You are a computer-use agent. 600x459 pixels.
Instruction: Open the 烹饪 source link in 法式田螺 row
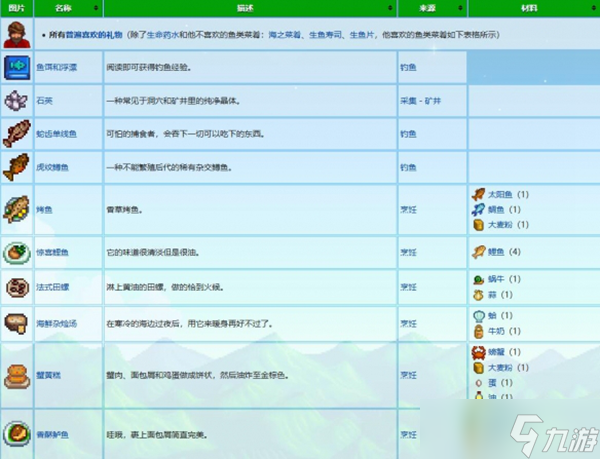pos(408,287)
